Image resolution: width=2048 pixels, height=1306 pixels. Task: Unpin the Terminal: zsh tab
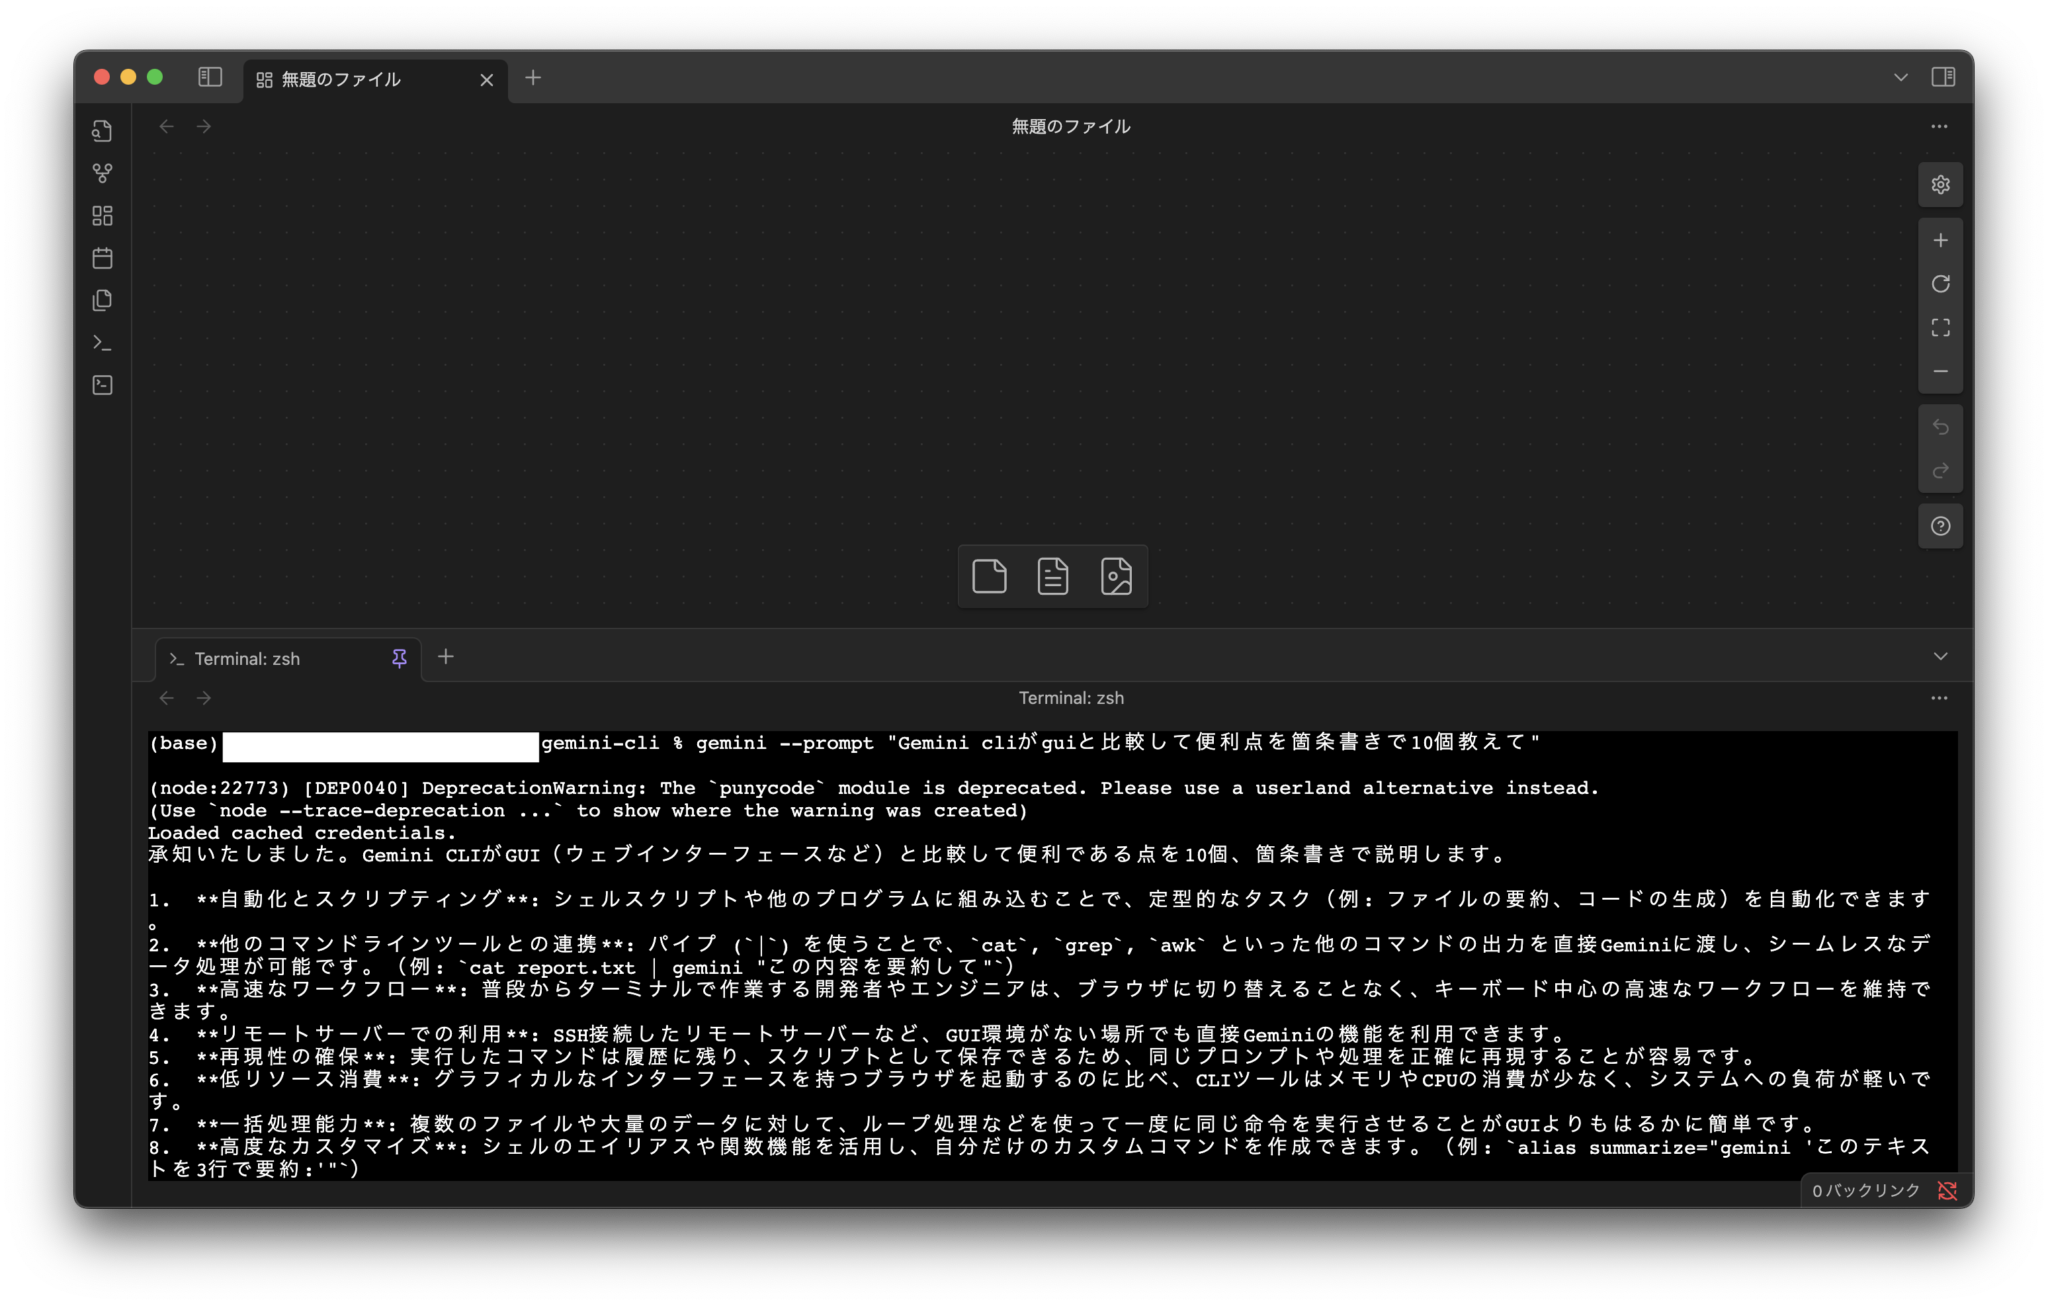pyautogui.click(x=400, y=658)
